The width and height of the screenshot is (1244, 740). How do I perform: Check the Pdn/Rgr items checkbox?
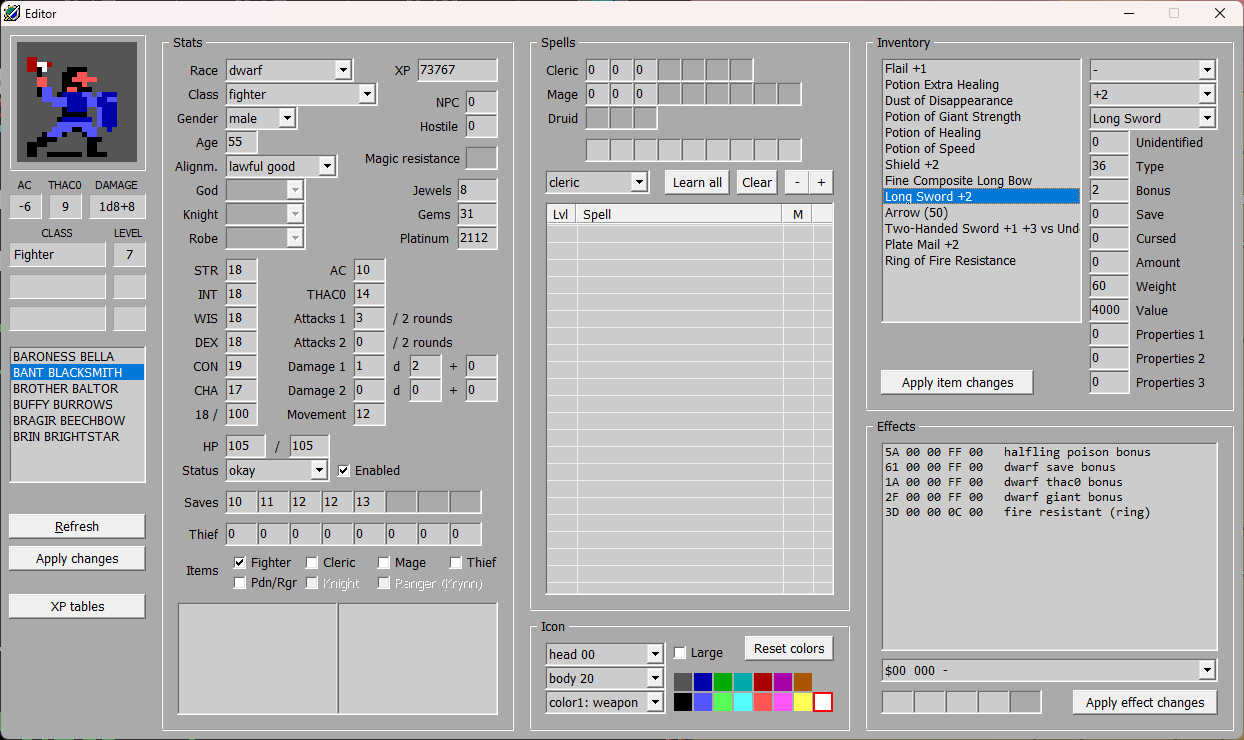tap(240, 582)
